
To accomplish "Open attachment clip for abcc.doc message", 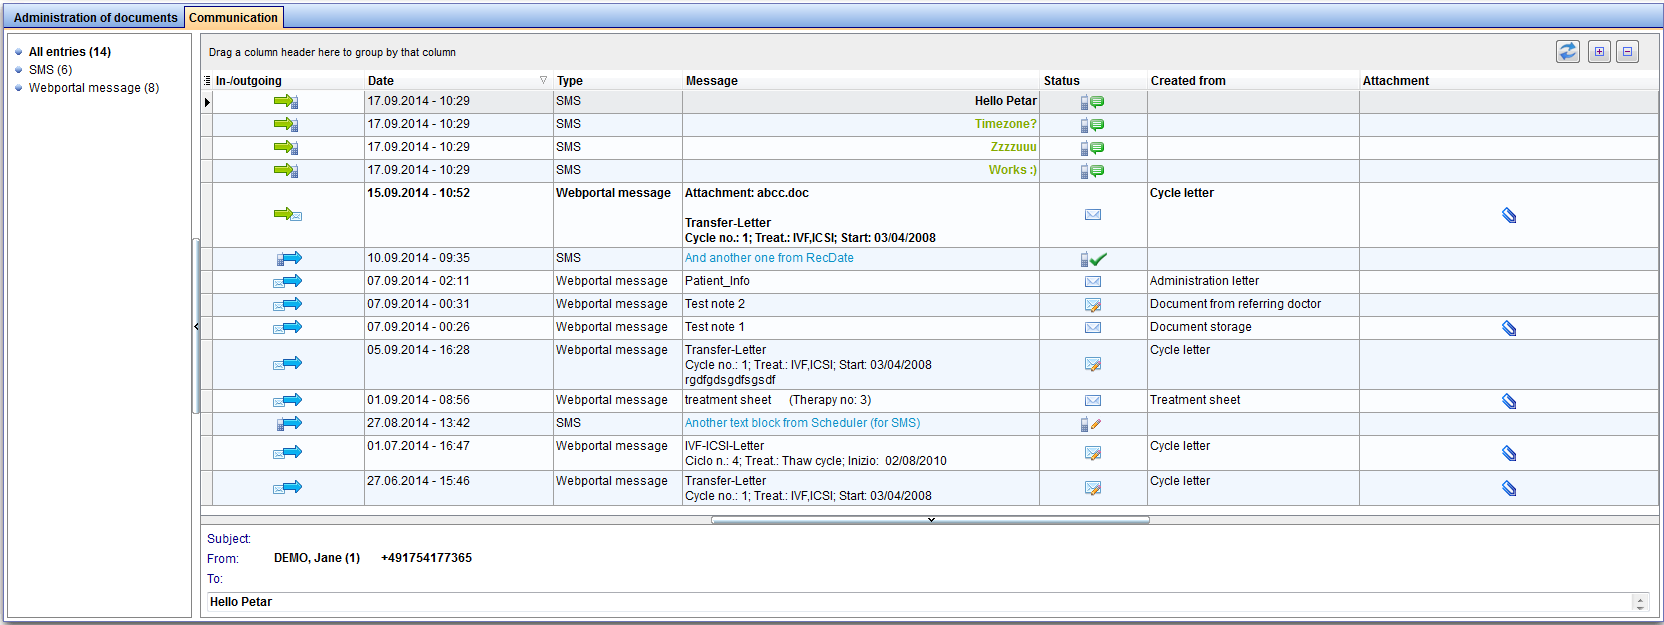I will 1509,215.
